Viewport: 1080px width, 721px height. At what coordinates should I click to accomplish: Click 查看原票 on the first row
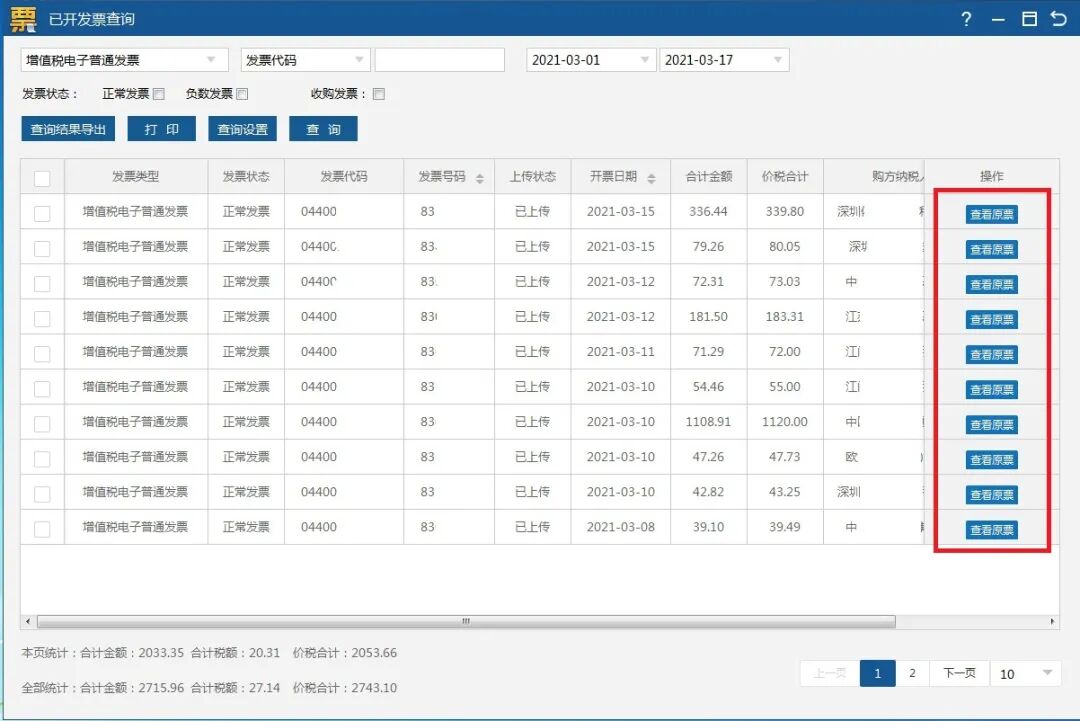[990, 213]
